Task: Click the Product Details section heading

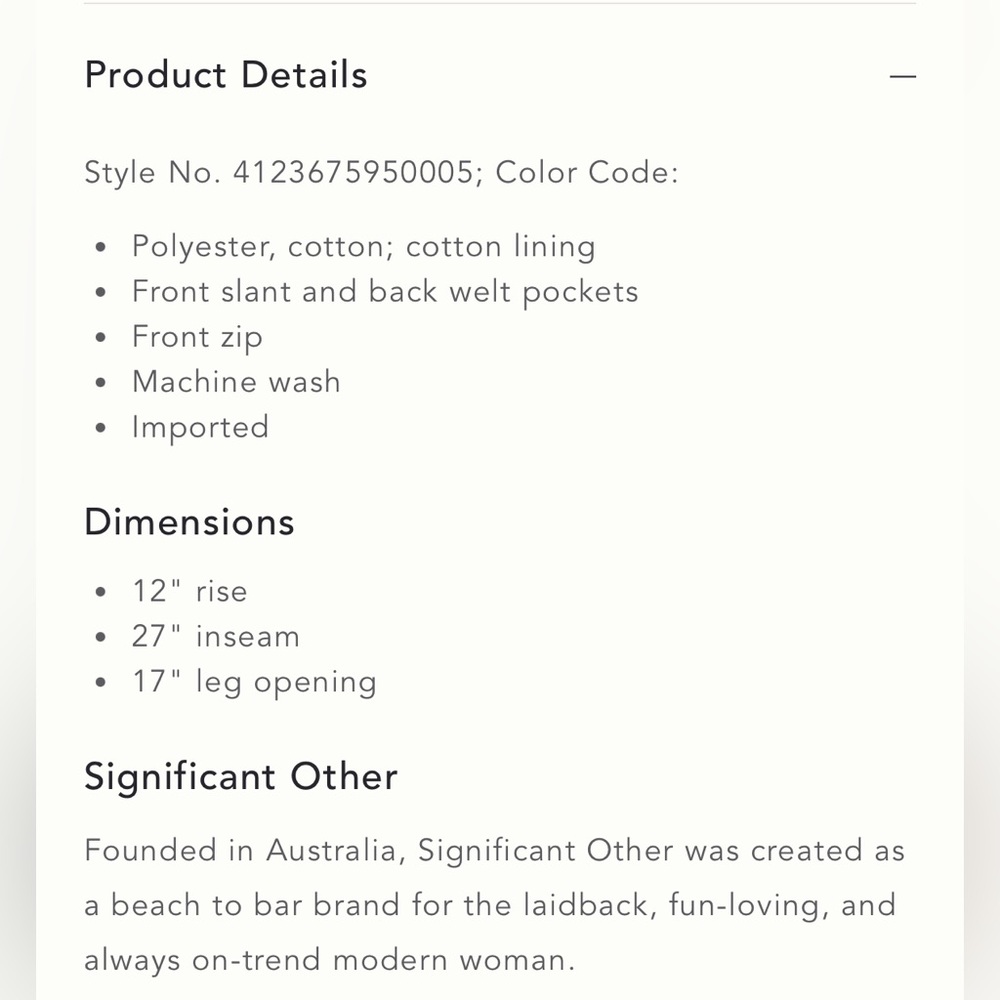Action: click(226, 76)
